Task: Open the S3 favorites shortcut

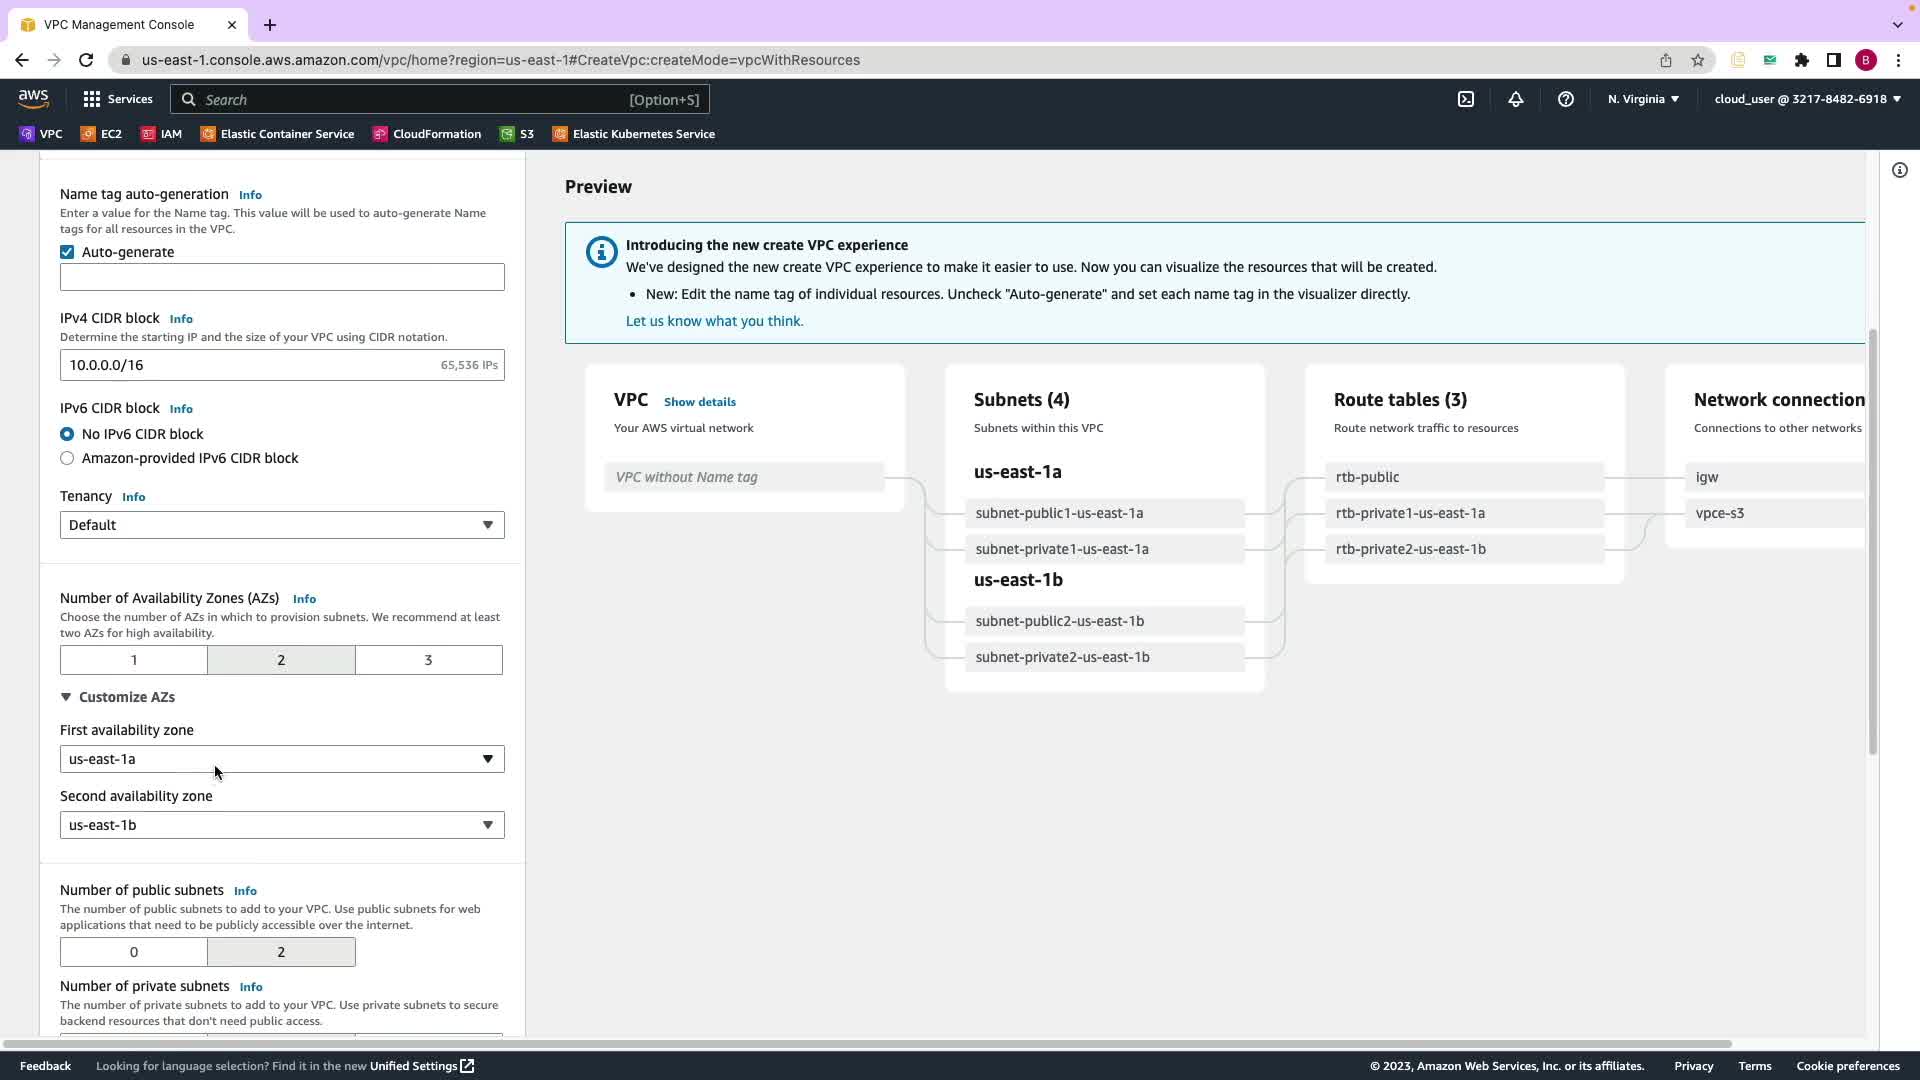Action: click(x=517, y=134)
